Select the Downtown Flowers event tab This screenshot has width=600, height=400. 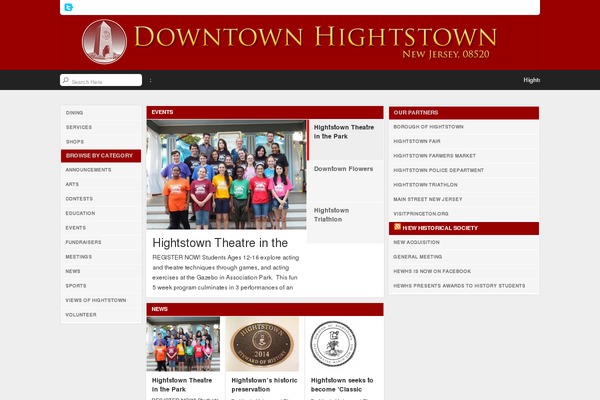pyautogui.click(x=345, y=181)
